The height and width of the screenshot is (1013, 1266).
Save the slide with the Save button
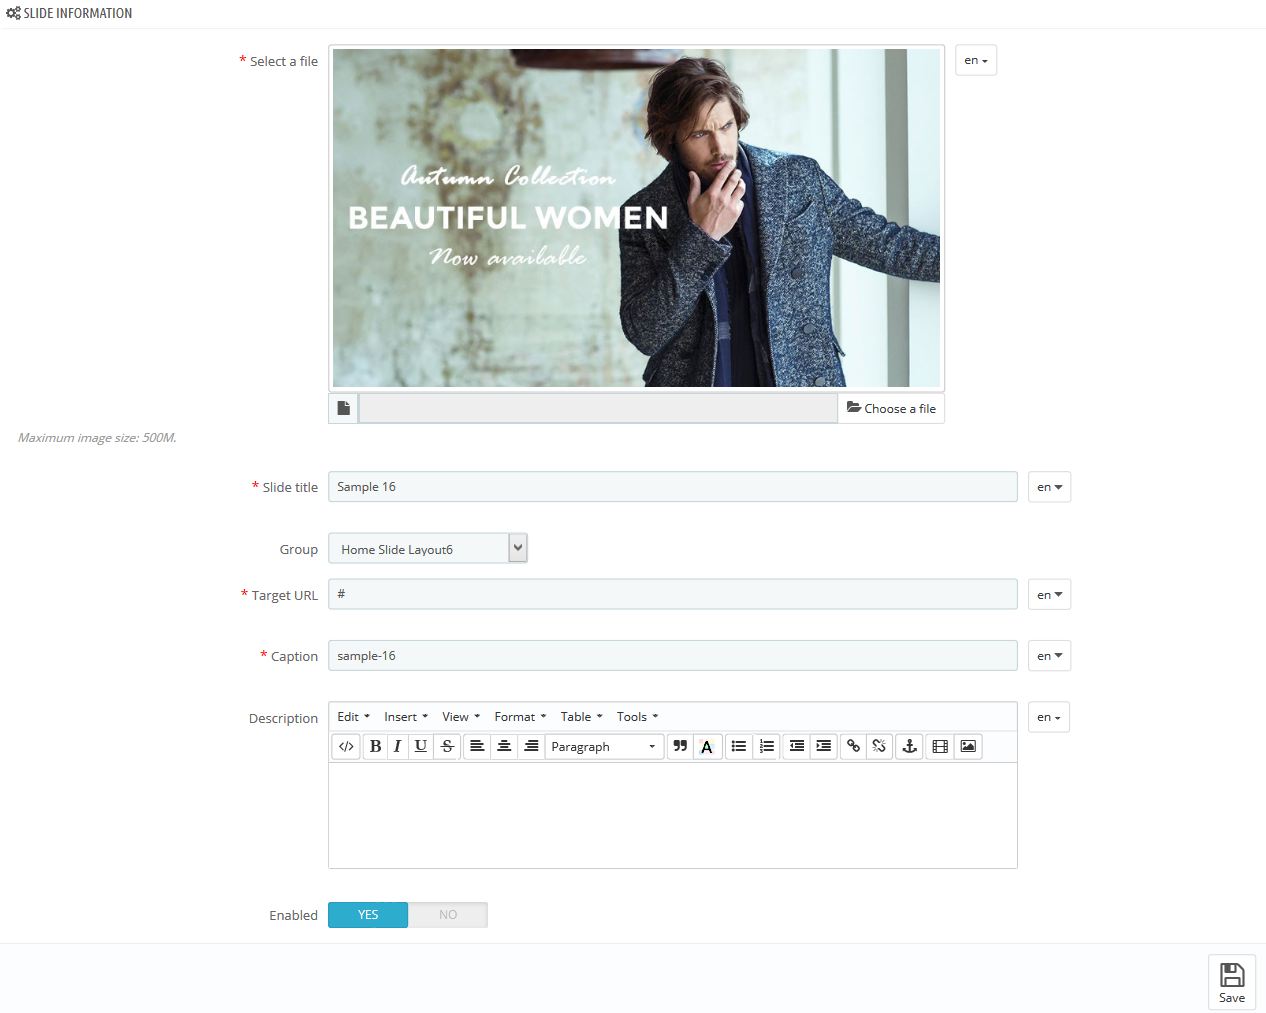click(1232, 982)
